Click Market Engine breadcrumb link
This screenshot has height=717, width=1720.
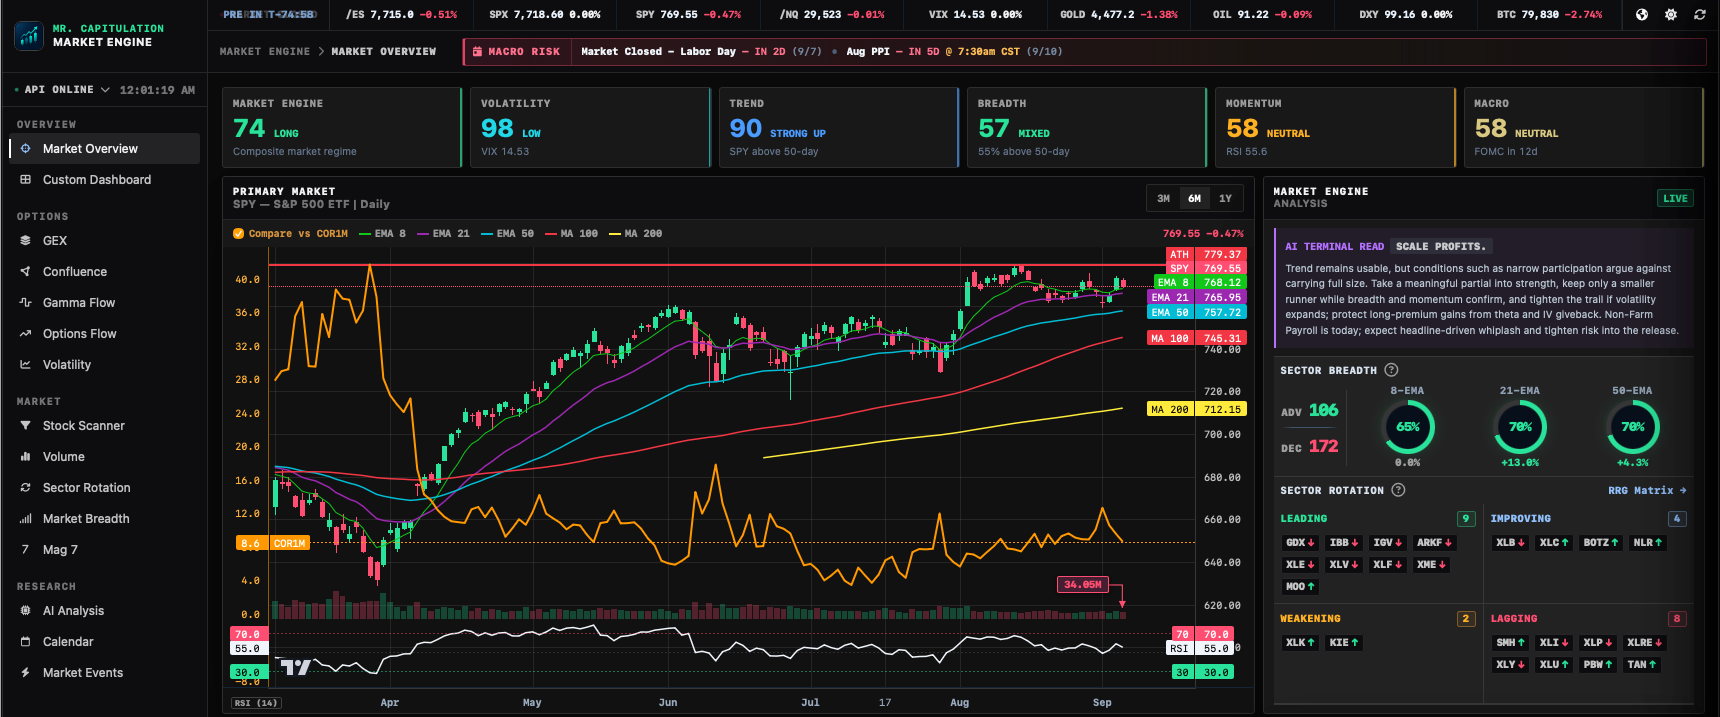tap(265, 51)
